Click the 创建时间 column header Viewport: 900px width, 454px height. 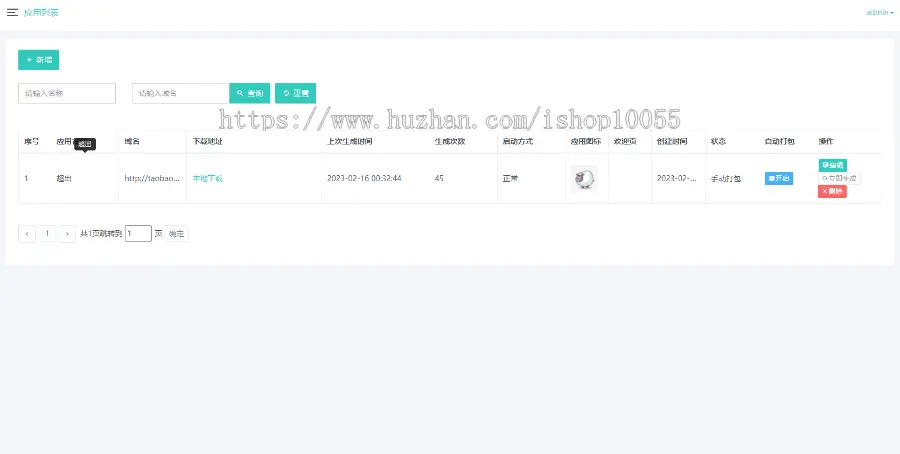(x=672, y=141)
